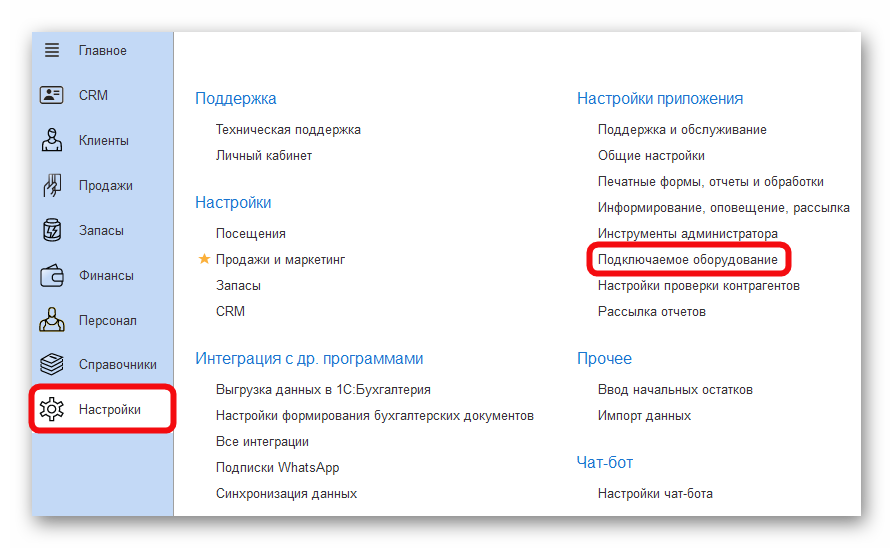
Task: Open Печатные формы, отчеты и обработки
Action: pyautogui.click(x=710, y=182)
